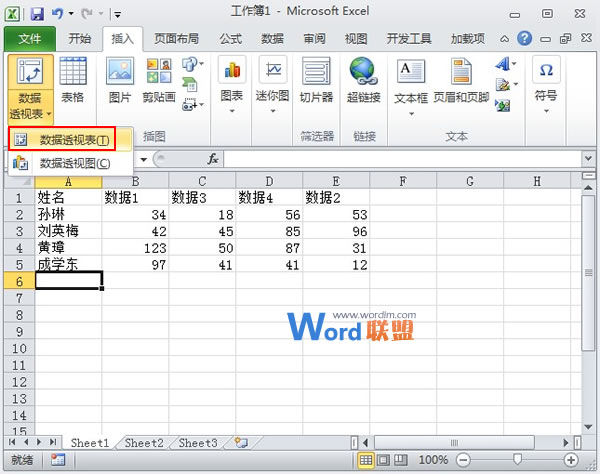Click the Save icon in quick access toolbar

(x=37, y=14)
